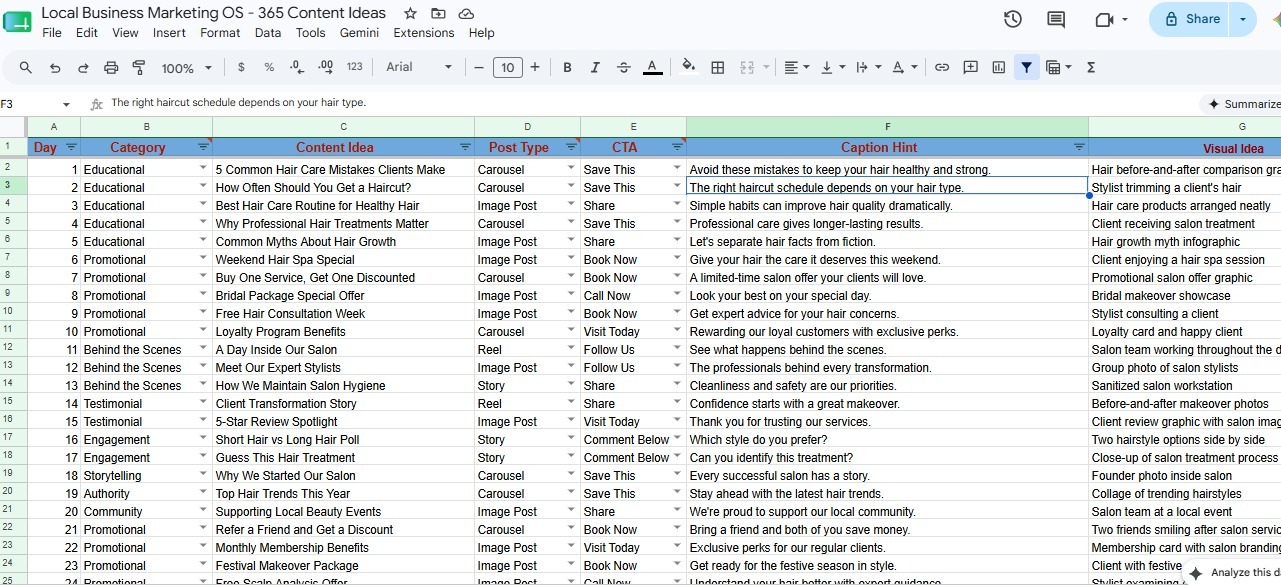Select cell "Top Hair Trends This Year"
The width and height of the screenshot is (1281, 585).
pyautogui.click(x=343, y=494)
